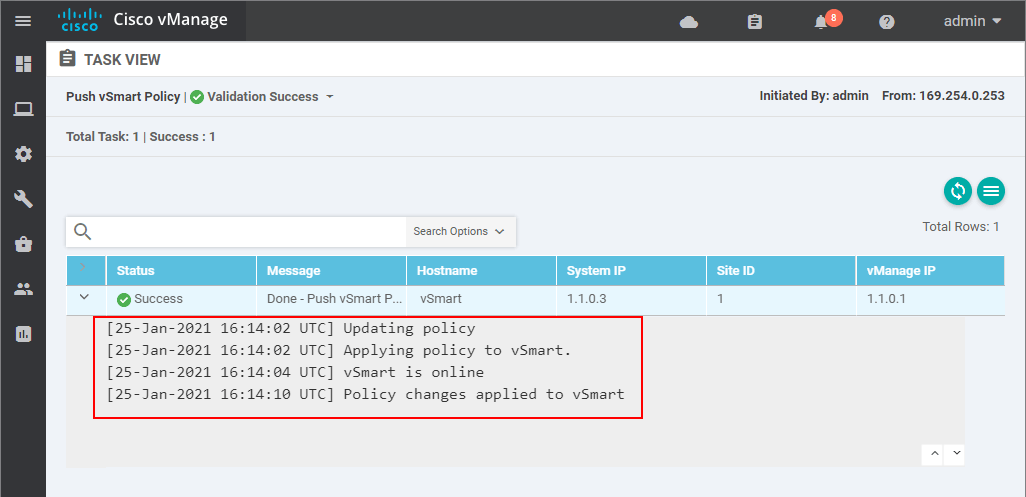This screenshot has height=497, width=1026.
Task: Open the Dashboard grid icon in sidebar
Action: pos(24,63)
